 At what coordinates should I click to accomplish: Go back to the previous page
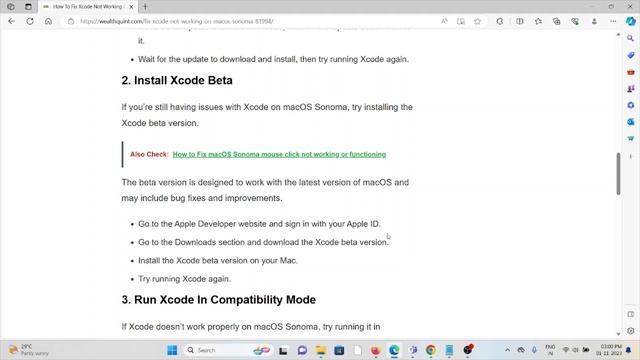(11, 21)
